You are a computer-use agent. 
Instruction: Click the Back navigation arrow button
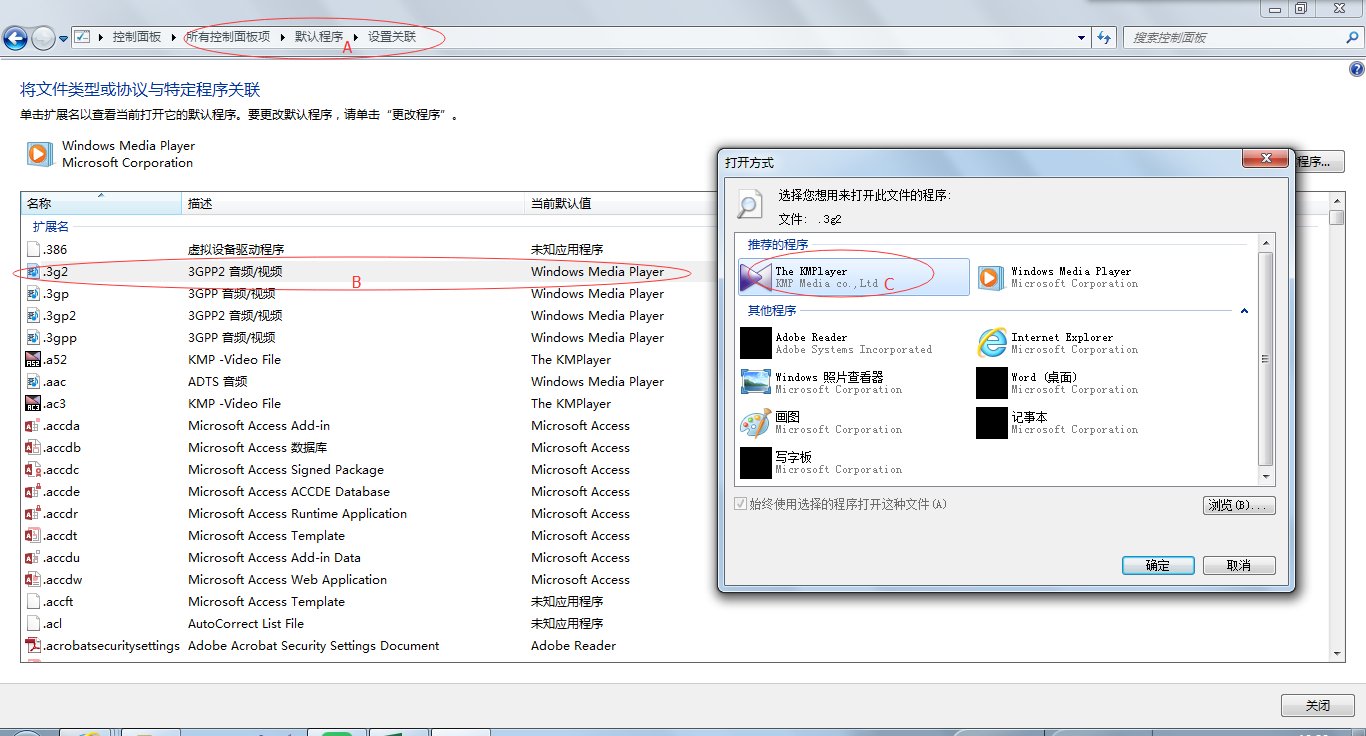pyautogui.click(x=16, y=38)
